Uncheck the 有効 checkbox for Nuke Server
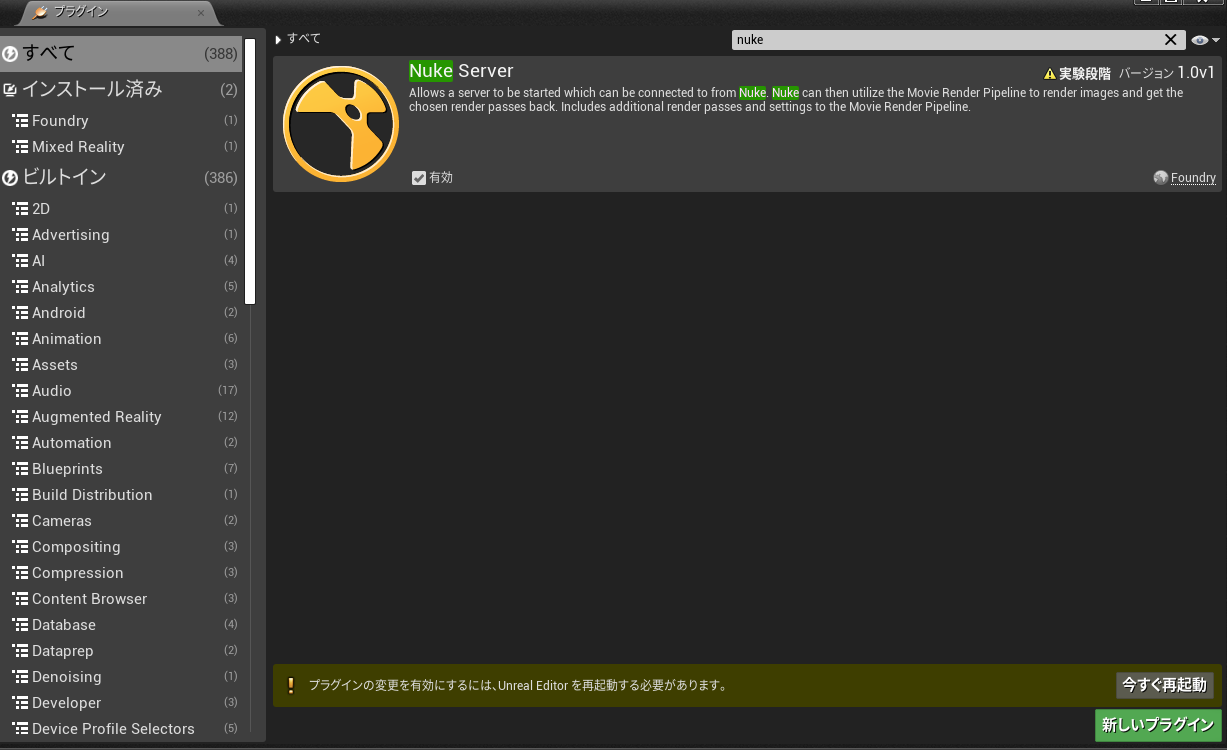1227x750 pixels. pyautogui.click(x=419, y=178)
